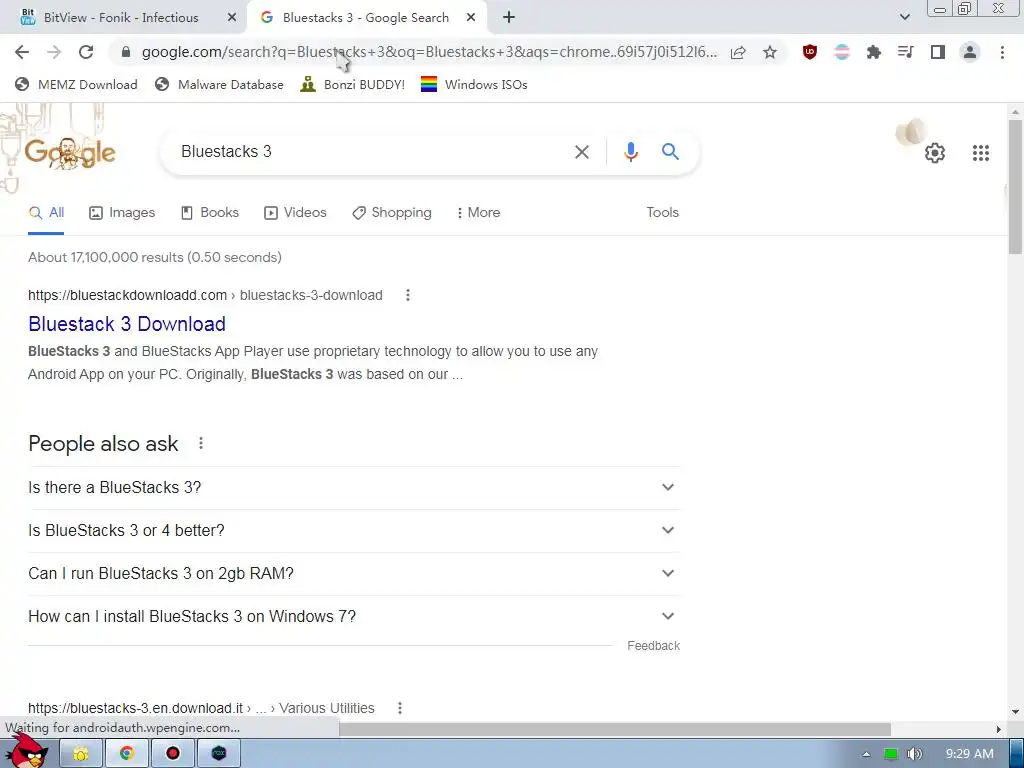Click the Google doodle logo
1024x768 pixels.
tap(70, 153)
